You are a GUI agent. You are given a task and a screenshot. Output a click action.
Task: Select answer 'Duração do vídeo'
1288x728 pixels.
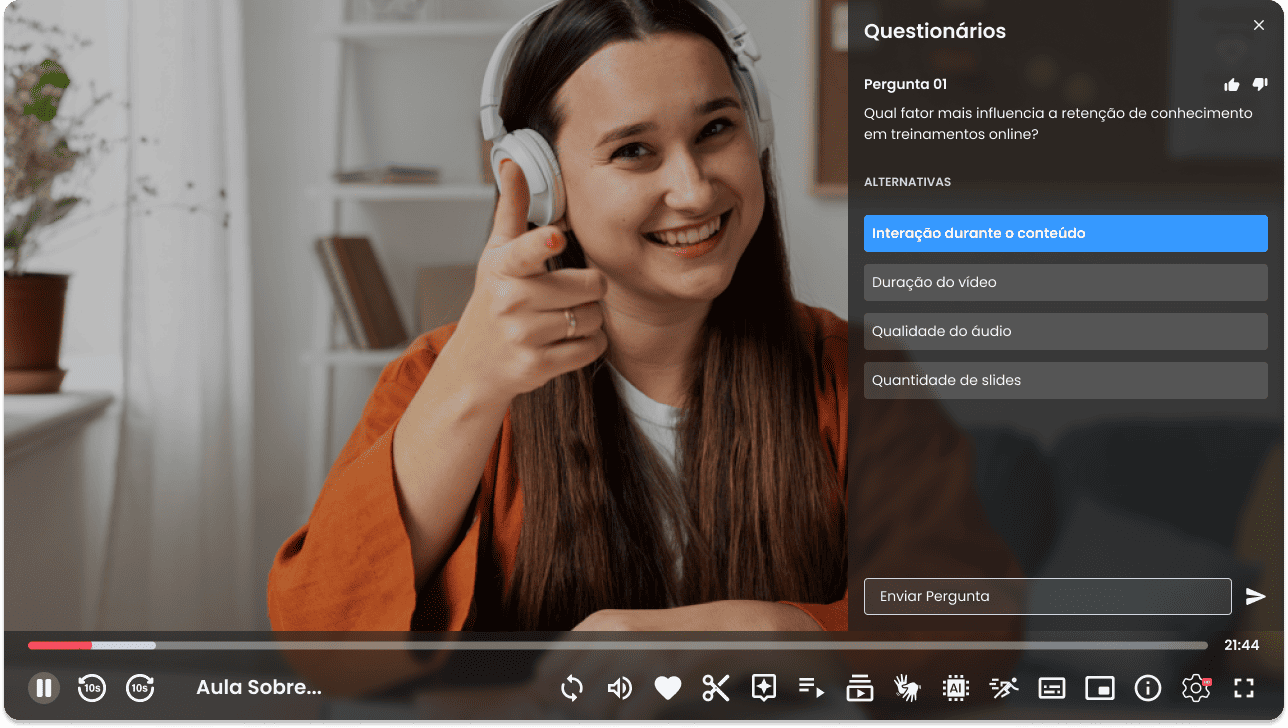pyautogui.click(x=1065, y=282)
